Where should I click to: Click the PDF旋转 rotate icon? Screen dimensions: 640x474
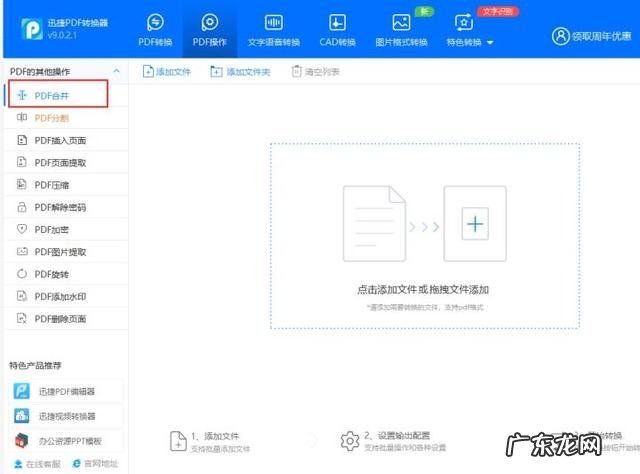[22, 274]
